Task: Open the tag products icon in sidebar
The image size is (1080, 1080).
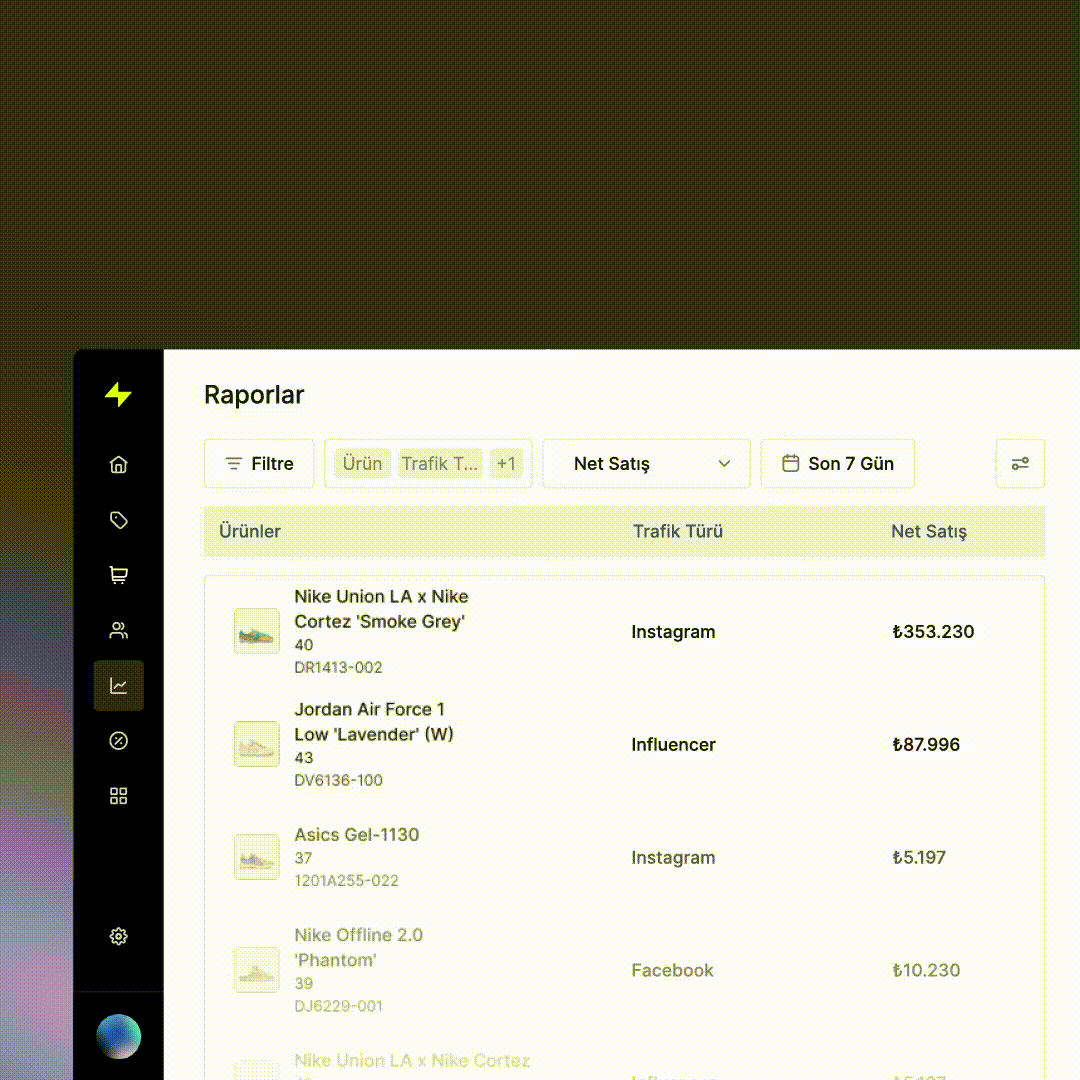Action: click(x=118, y=520)
